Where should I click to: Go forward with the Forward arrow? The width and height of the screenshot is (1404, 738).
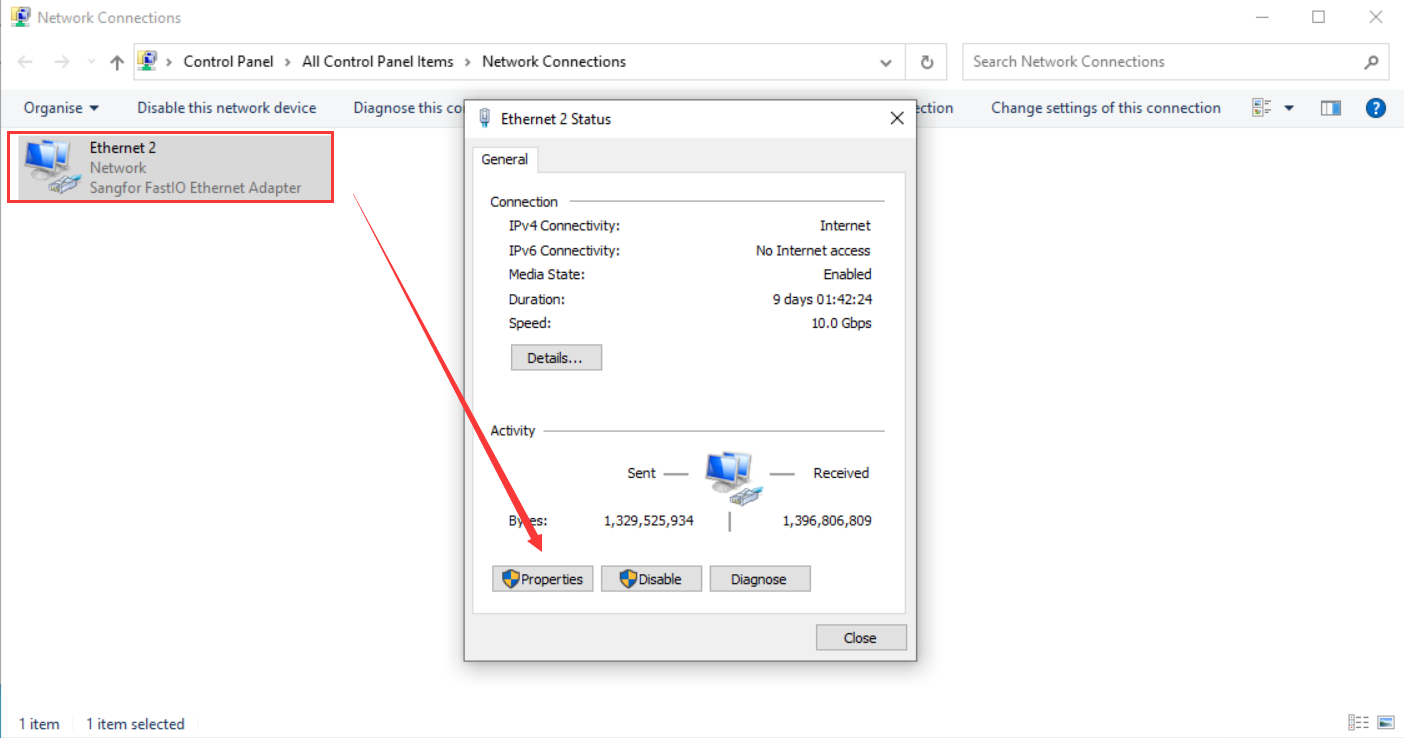62,62
